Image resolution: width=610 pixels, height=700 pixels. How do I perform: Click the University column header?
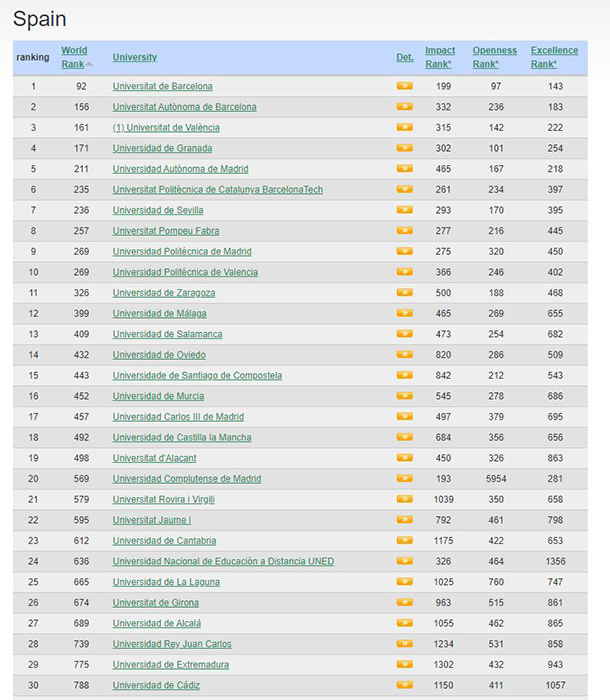(134, 57)
